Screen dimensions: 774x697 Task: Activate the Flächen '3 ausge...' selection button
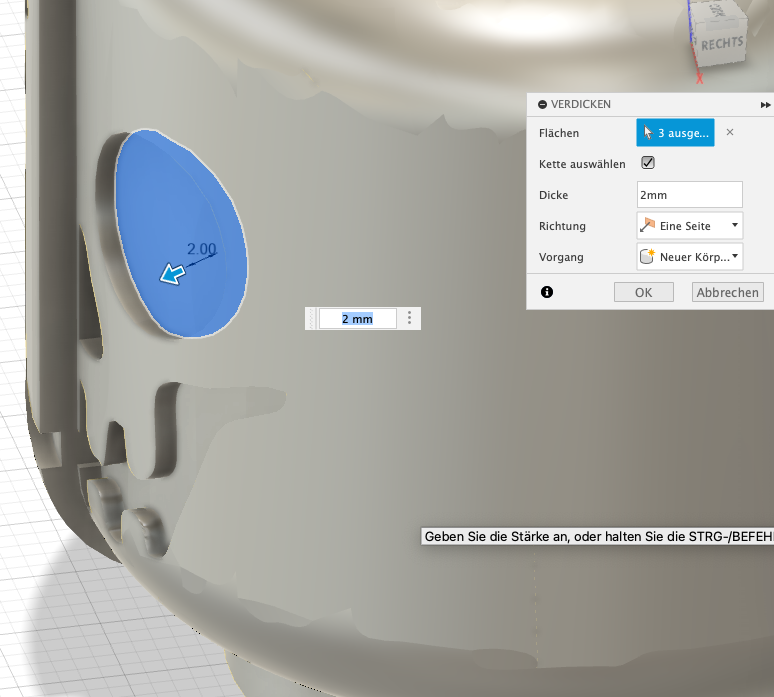point(675,132)
